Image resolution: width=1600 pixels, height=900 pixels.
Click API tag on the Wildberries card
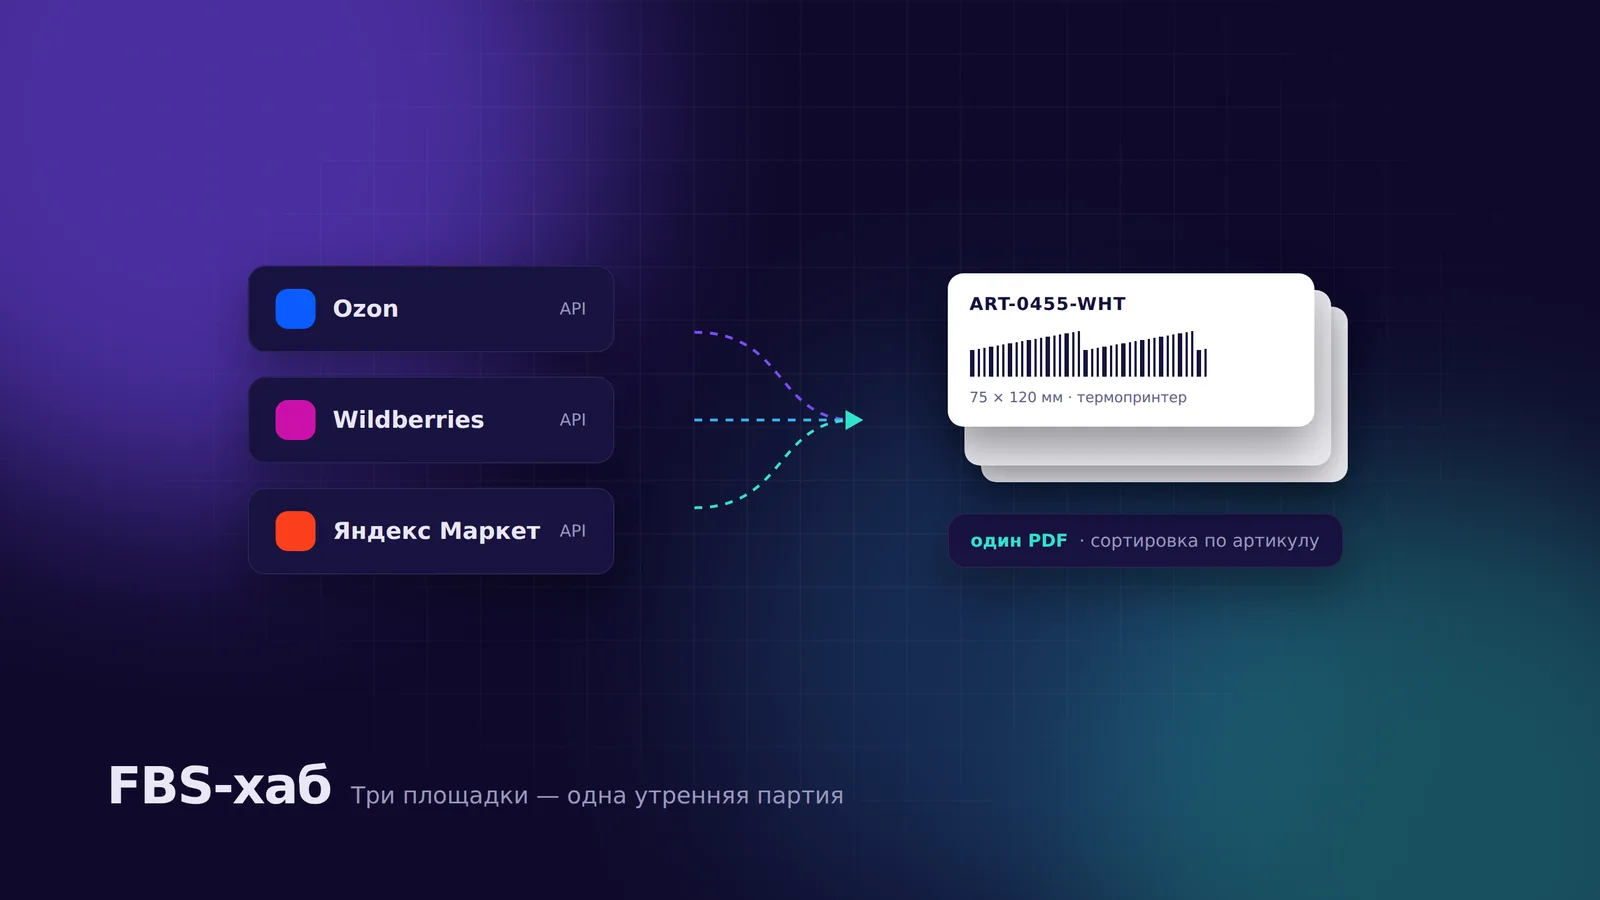point(573,420)
